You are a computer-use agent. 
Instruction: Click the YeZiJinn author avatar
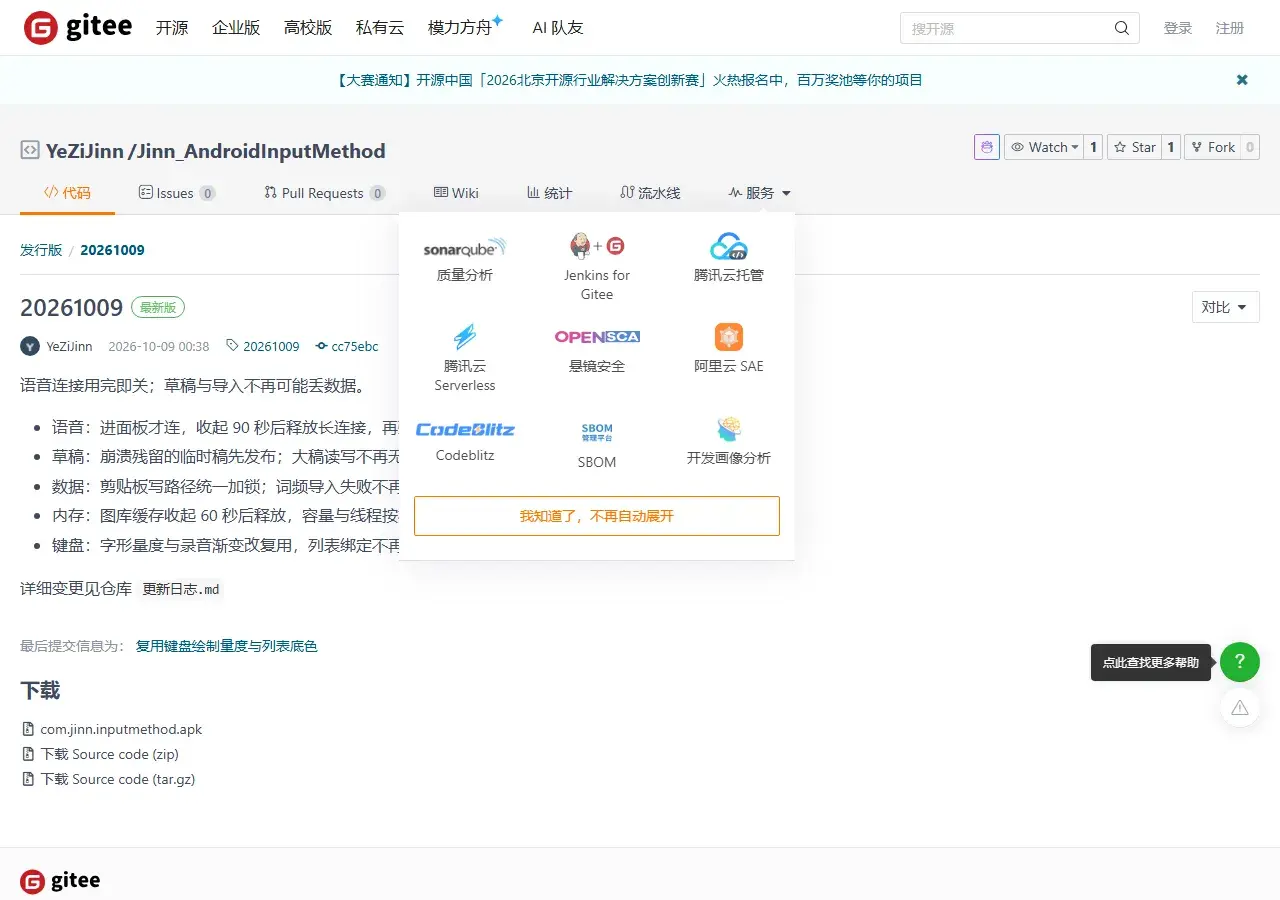(x=30, y=346)
